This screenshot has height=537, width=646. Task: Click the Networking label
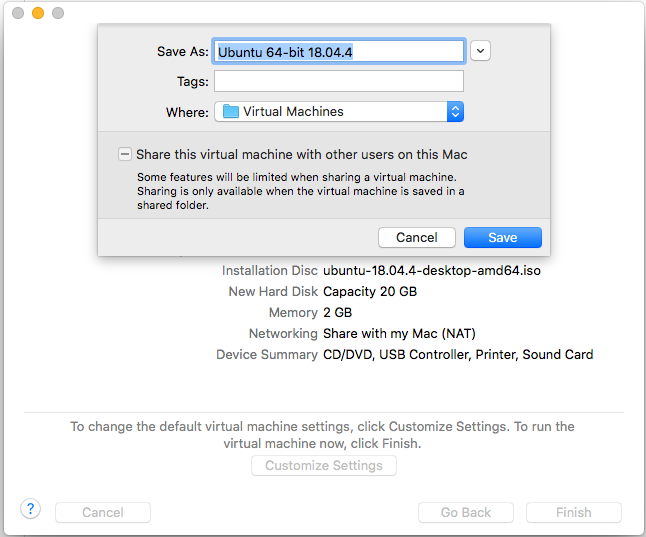coord(283,333)
